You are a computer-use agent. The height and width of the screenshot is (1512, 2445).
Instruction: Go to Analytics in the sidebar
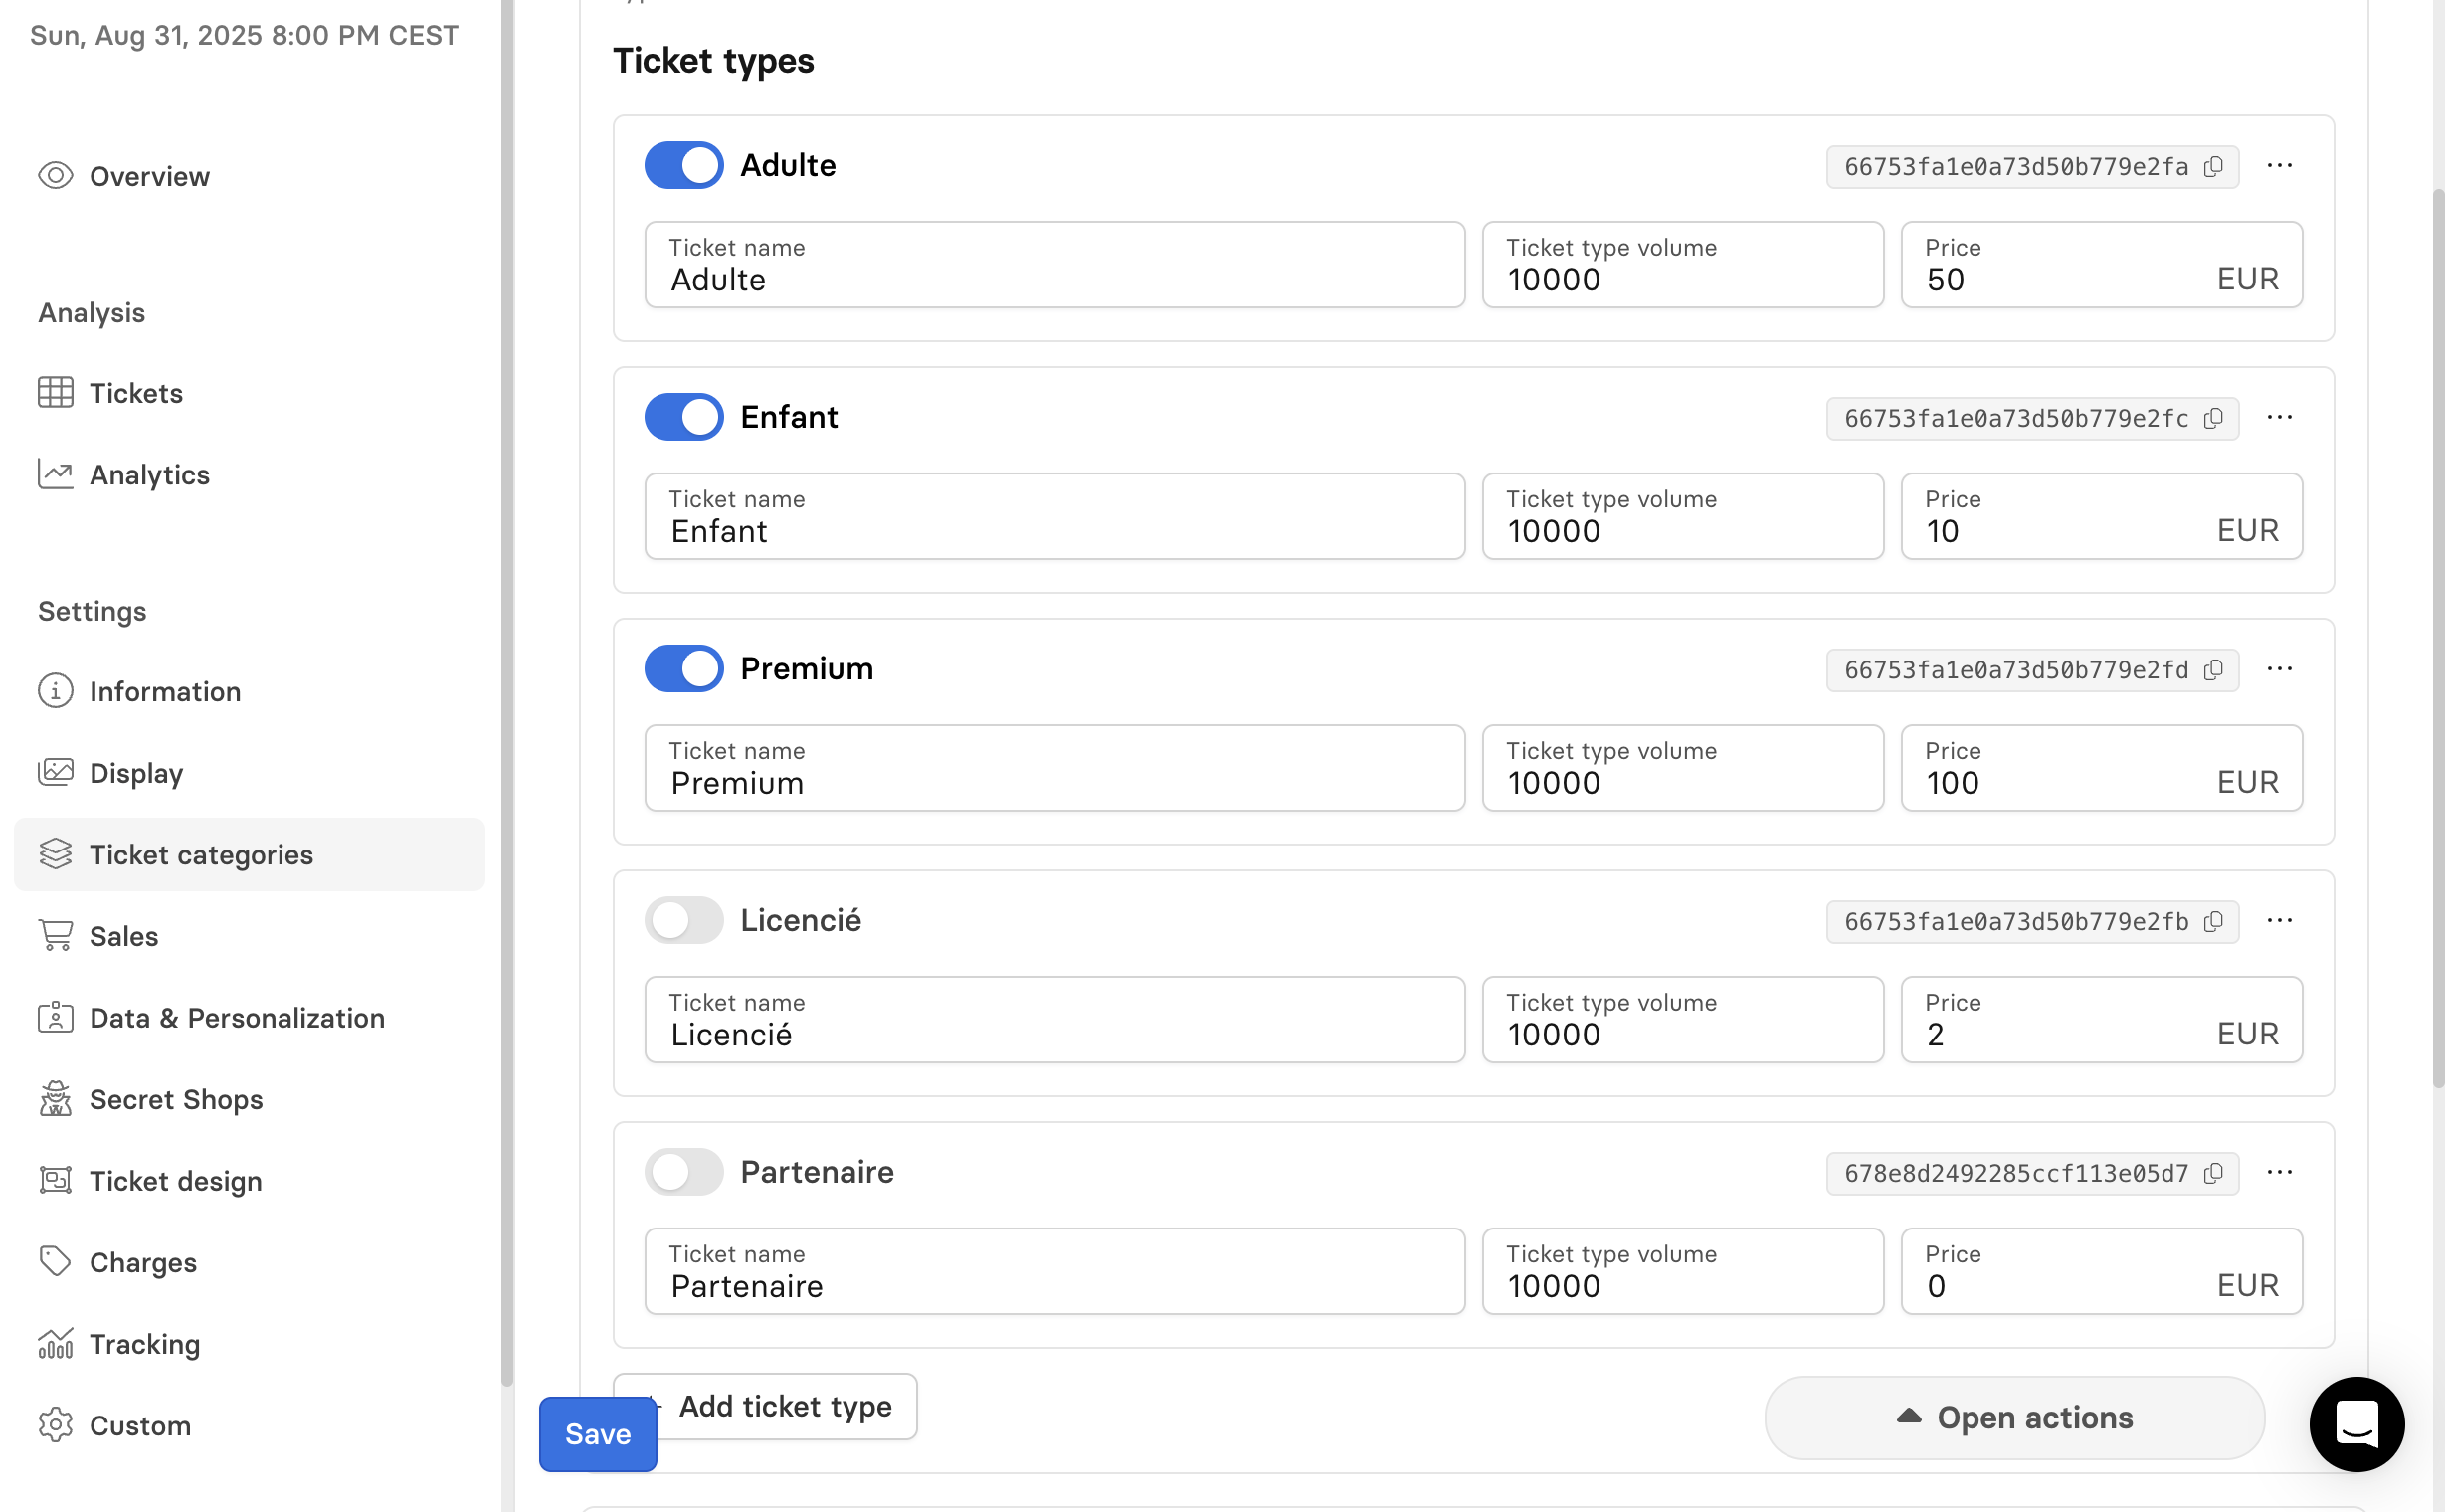(149, 475)
